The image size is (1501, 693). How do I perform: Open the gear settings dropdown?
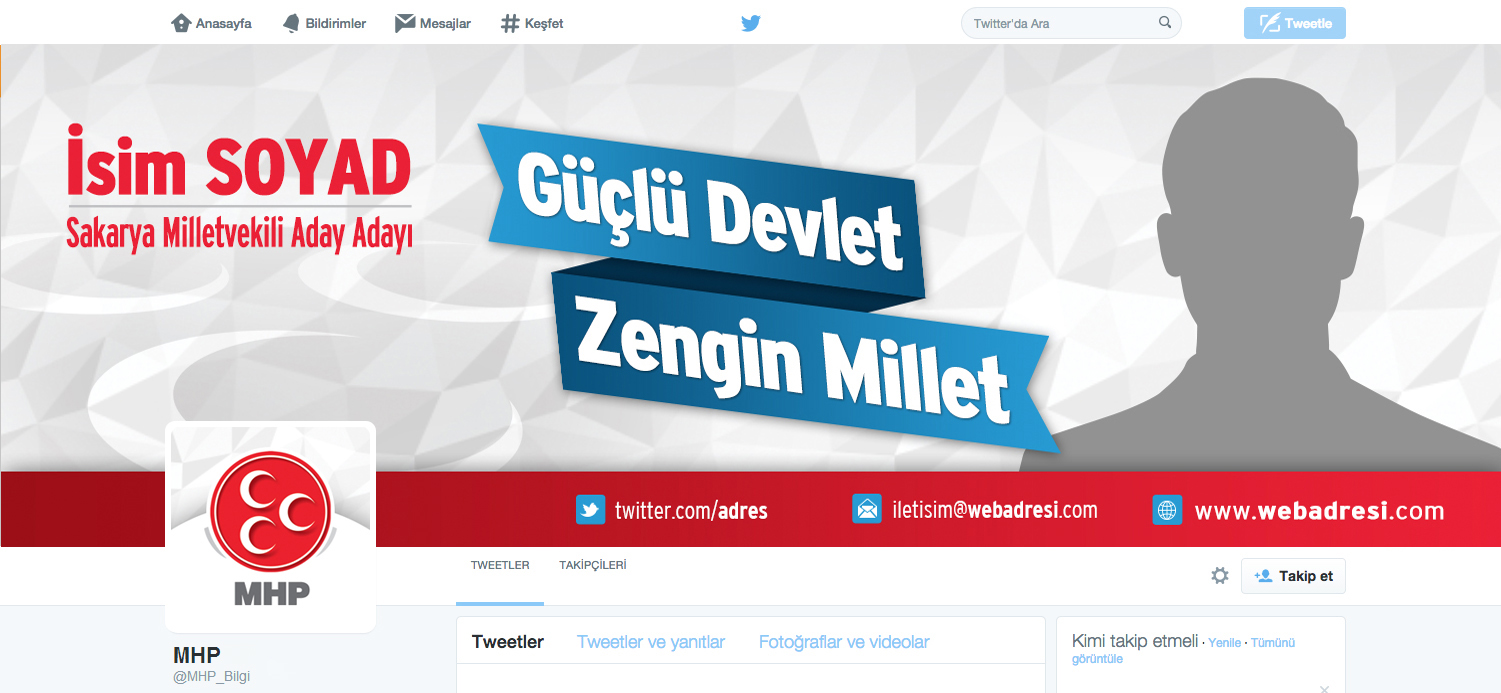pos(1220,576)
